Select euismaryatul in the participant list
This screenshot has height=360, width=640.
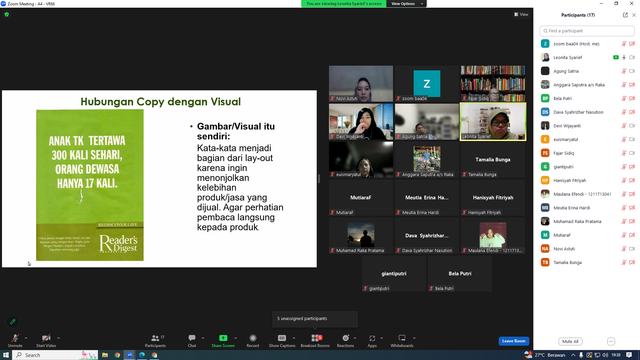pyautogui.click(x=587, y=140)
